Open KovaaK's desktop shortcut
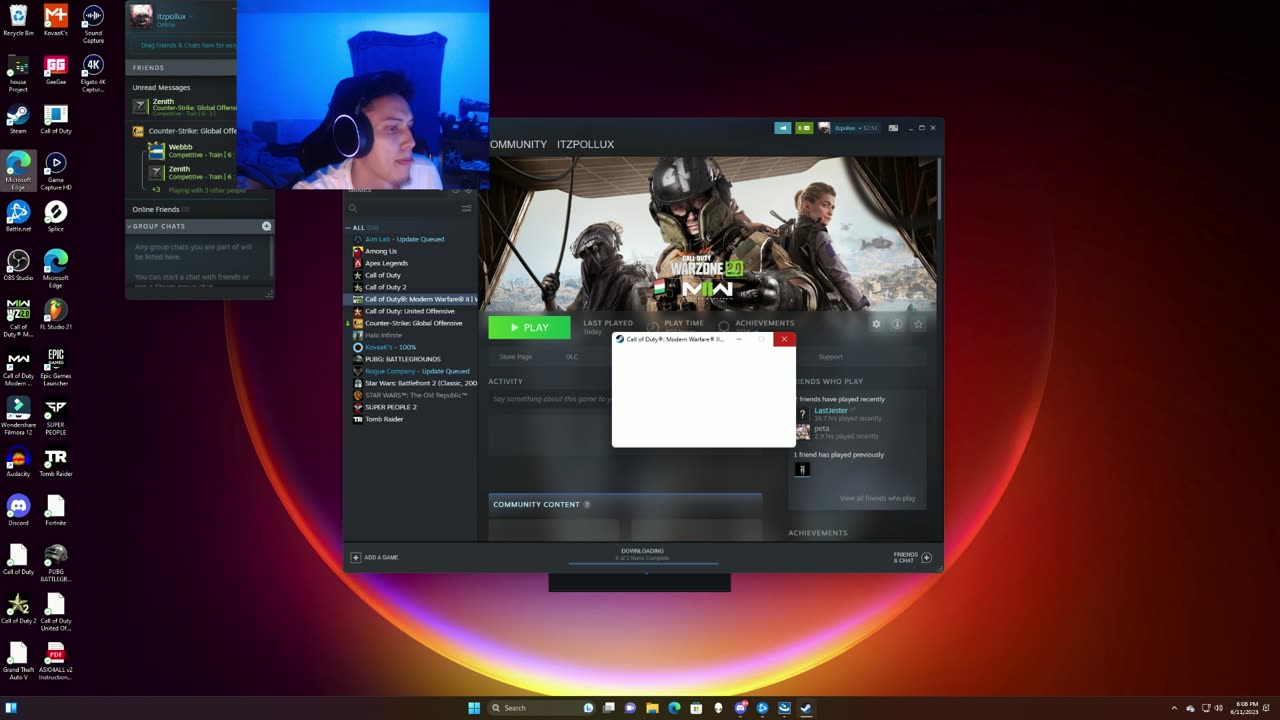This screenshot has height=720, width=1280. (56, 21)
